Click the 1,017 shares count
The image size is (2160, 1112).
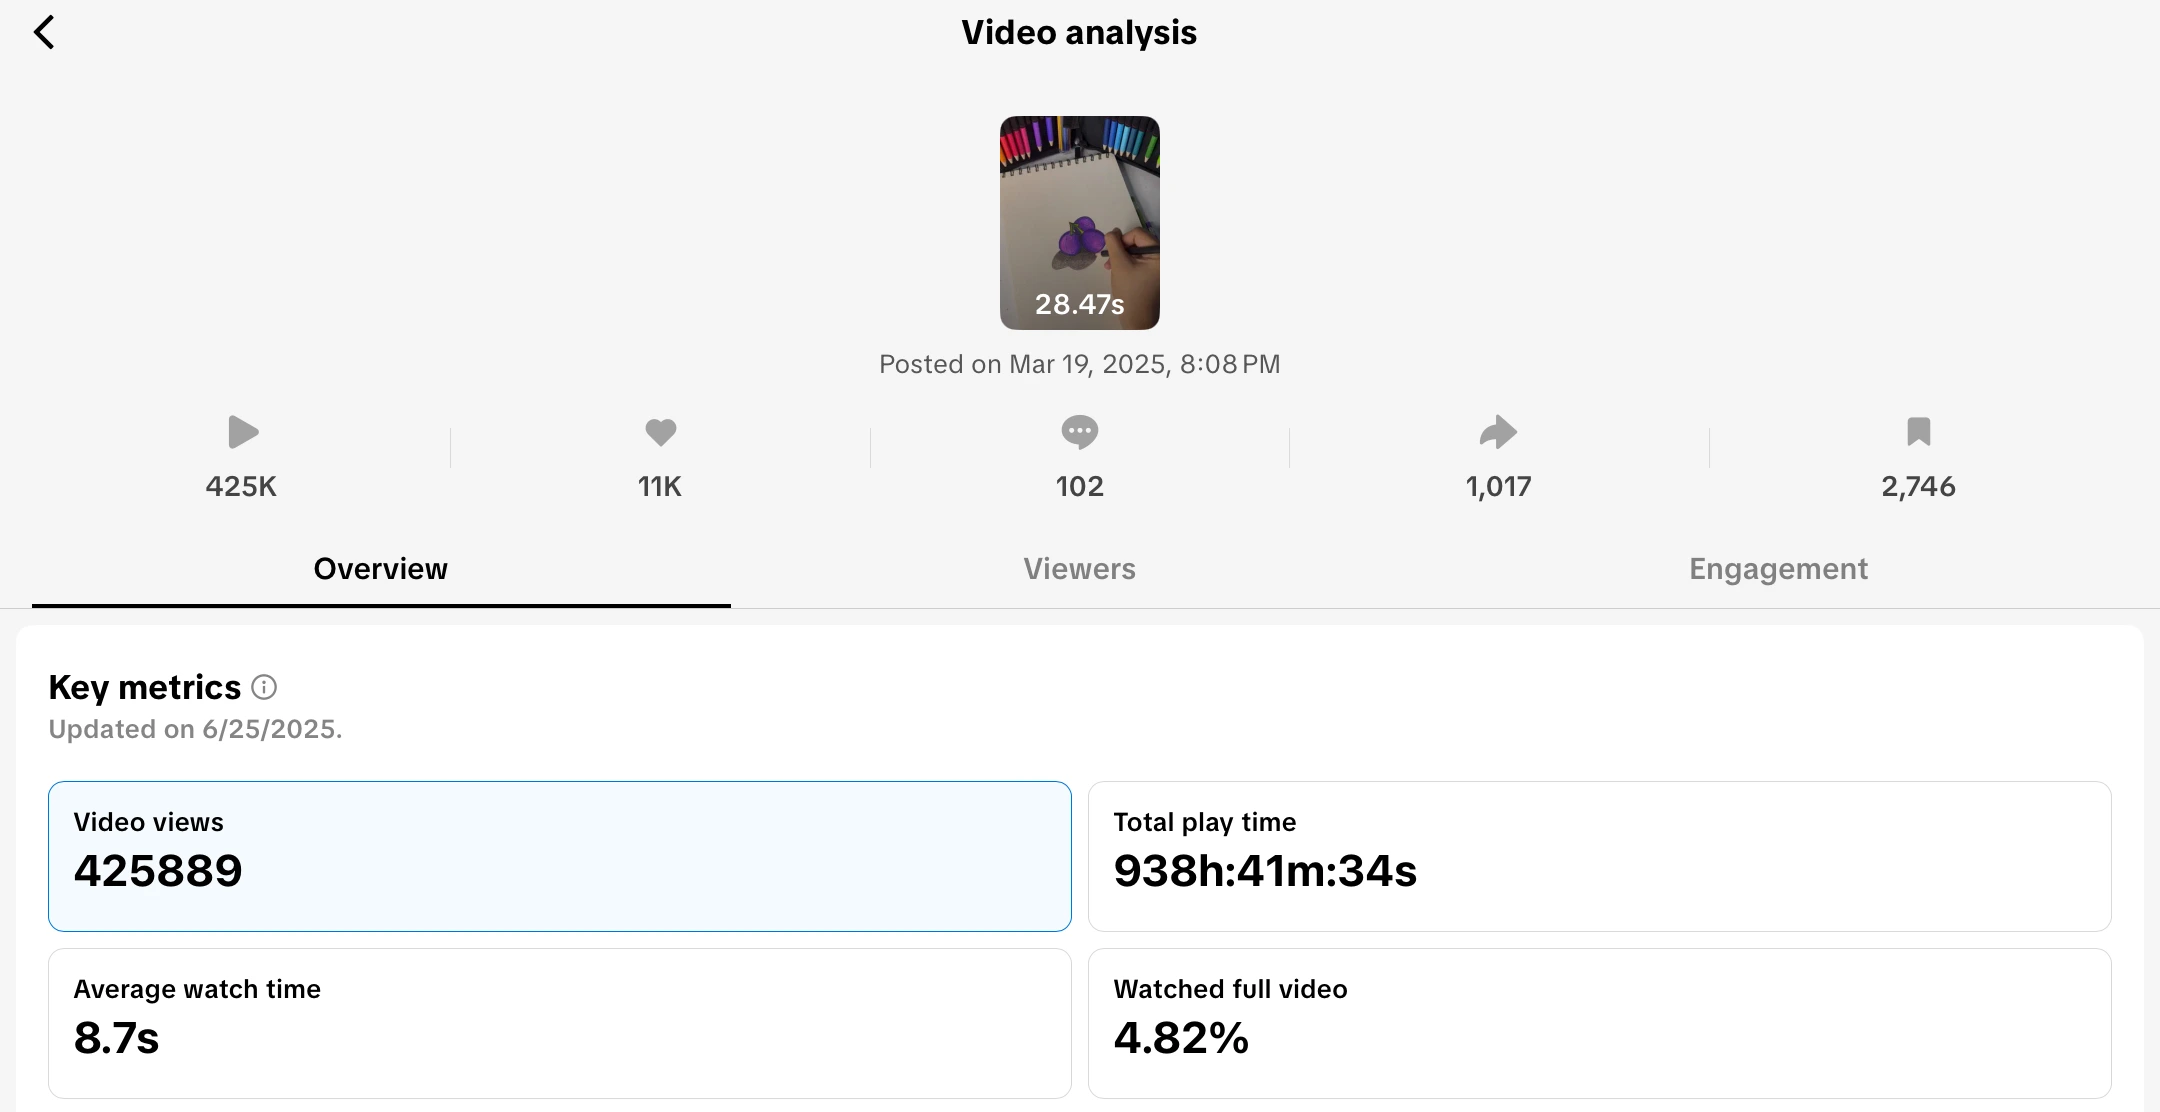coord(1498,486)
